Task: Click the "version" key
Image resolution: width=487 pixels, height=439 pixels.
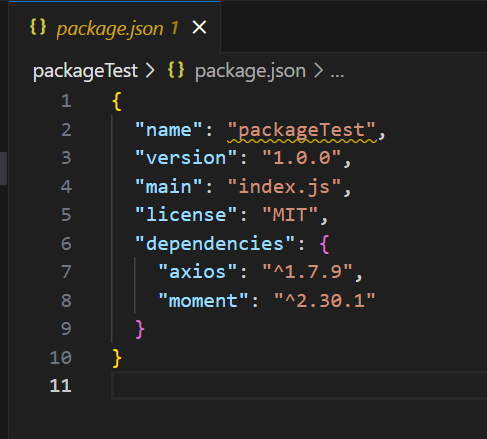Action: [186, 158]
